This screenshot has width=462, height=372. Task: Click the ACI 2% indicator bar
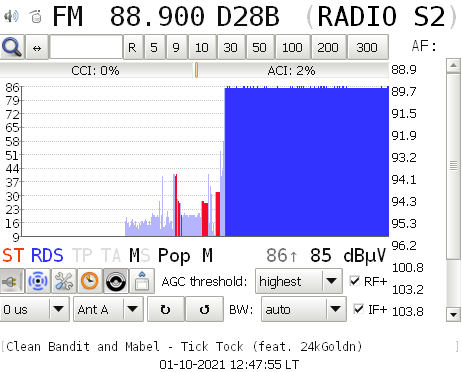(x=293, y=70)
